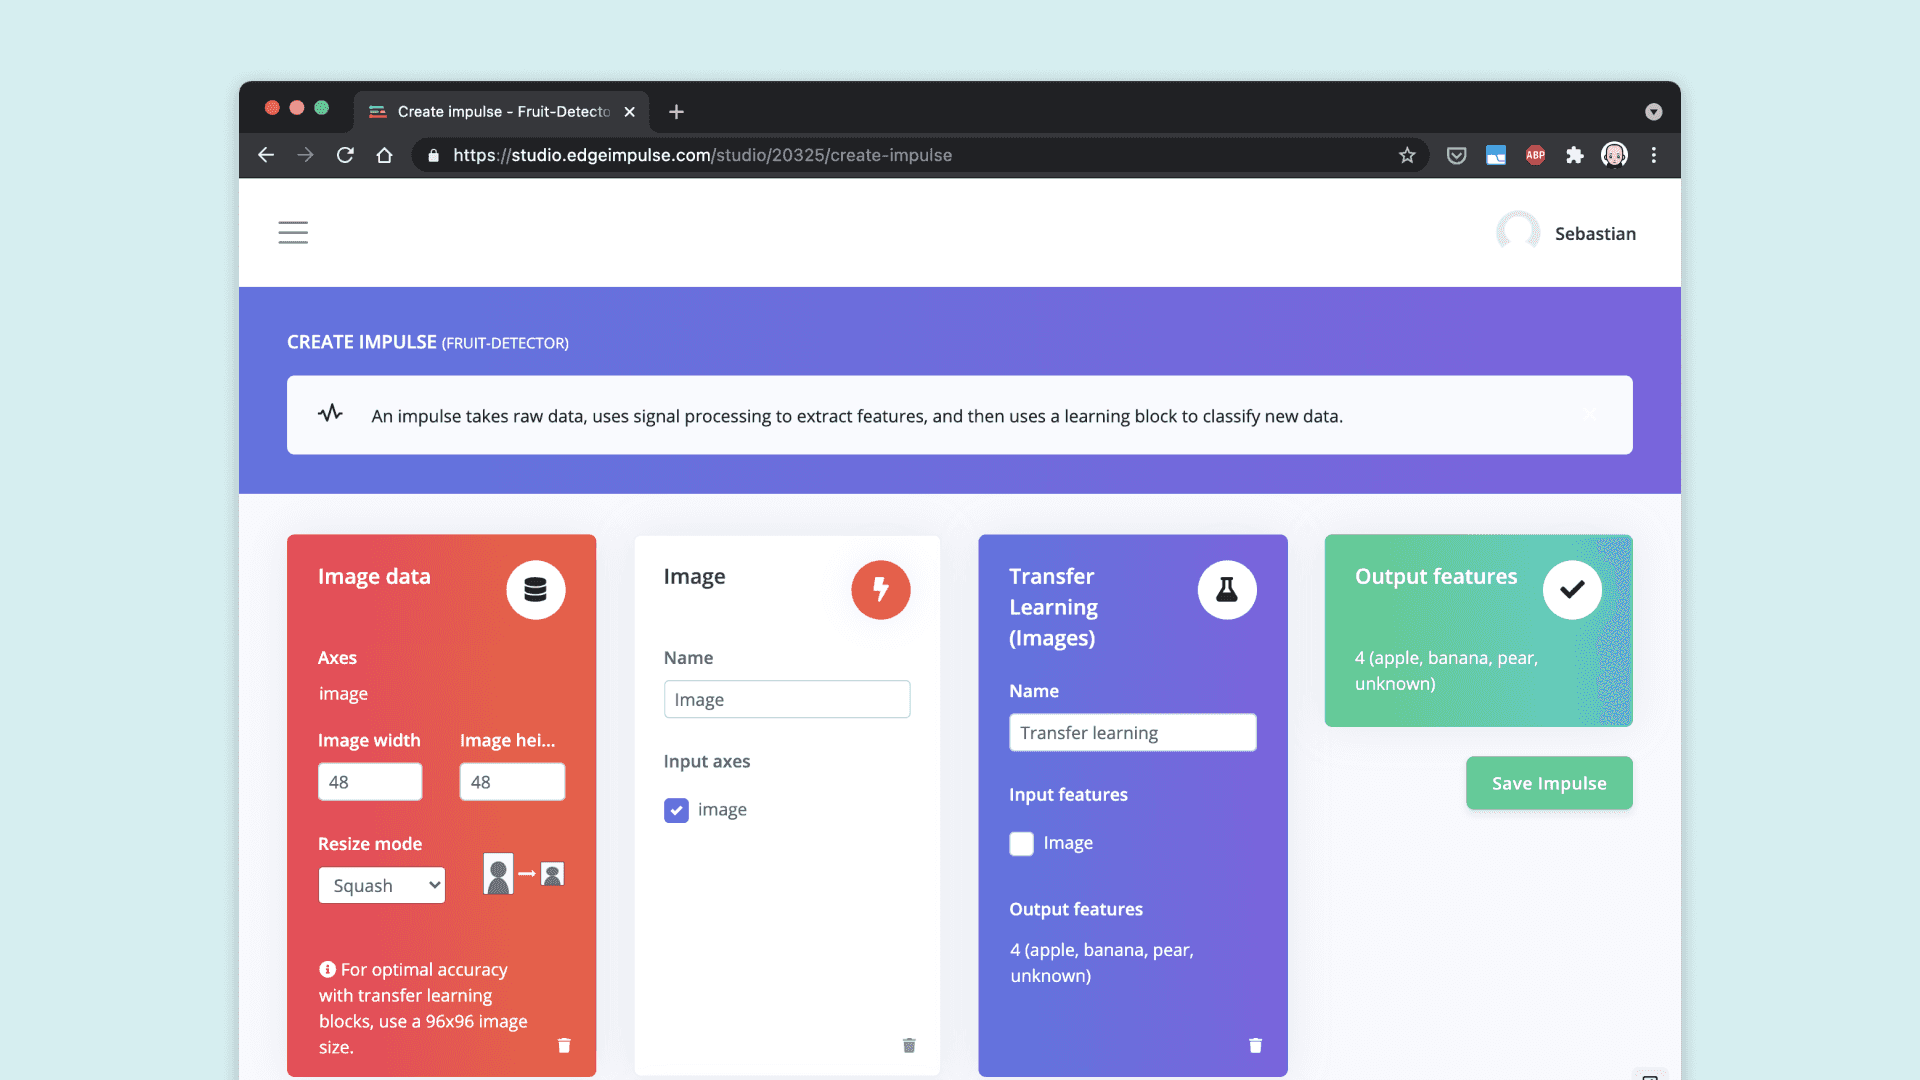Click the checkmark icon on Output features
The image size is (1920, 1080).
pyautogui.click(x=1572, y=590)
